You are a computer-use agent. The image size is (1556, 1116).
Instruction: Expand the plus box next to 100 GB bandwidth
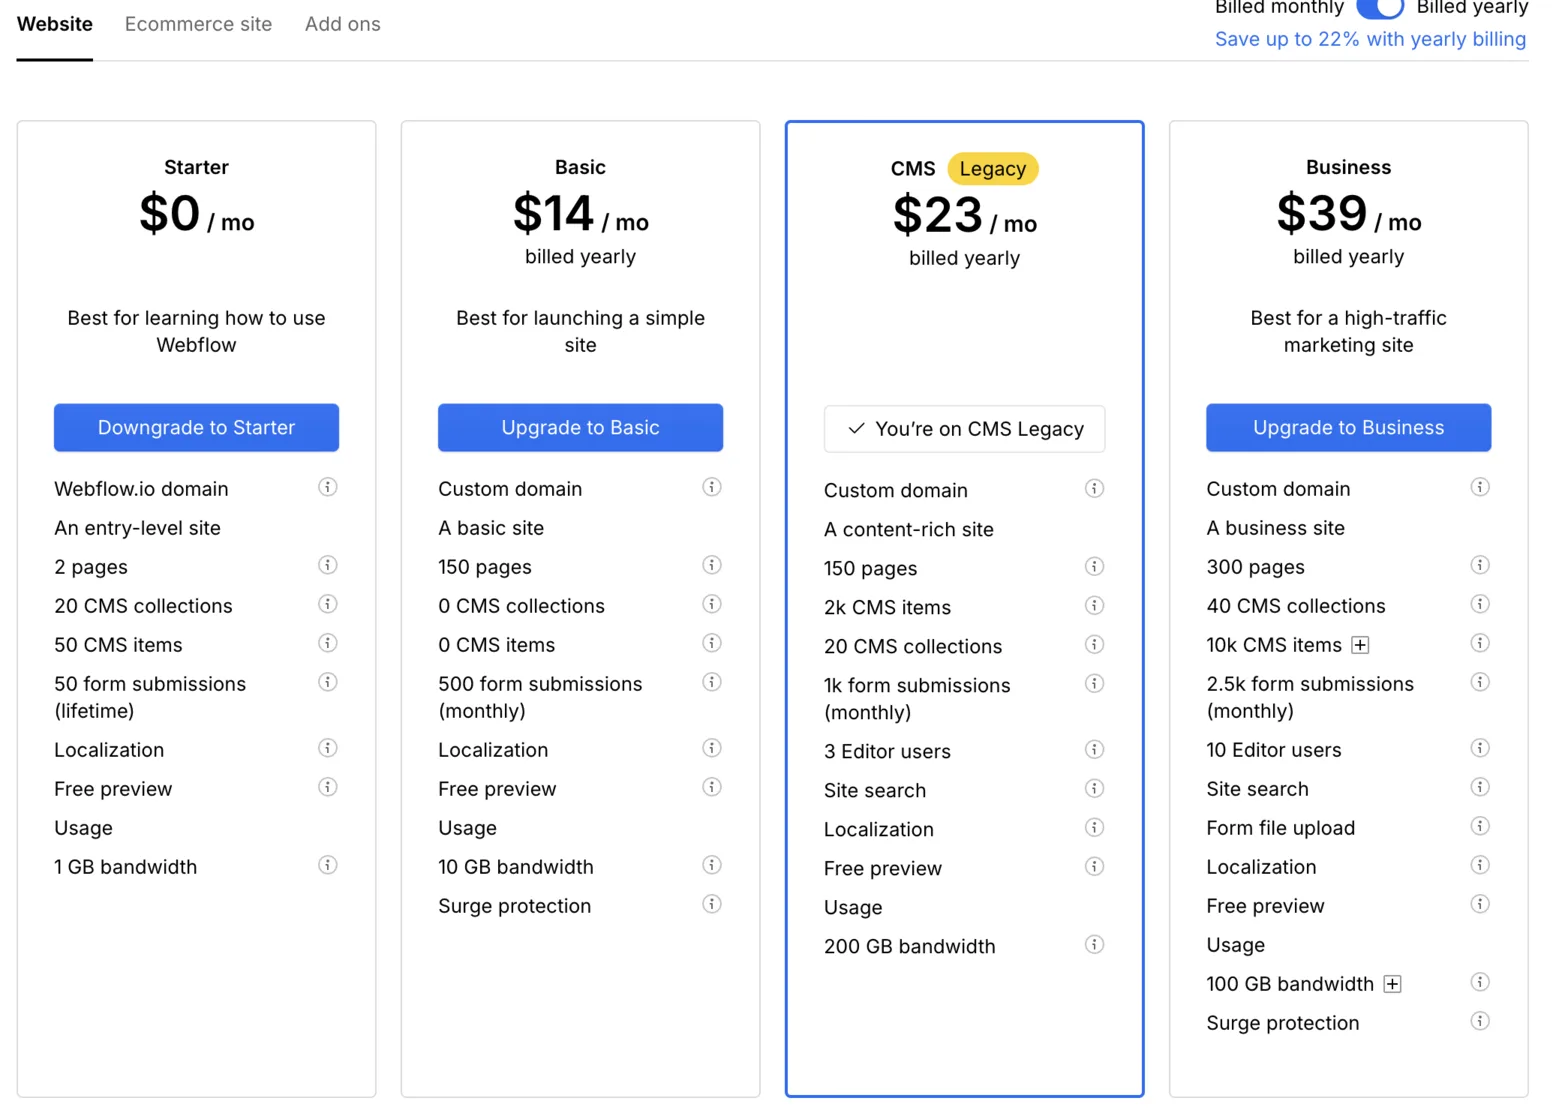[x=1391, y=984]
